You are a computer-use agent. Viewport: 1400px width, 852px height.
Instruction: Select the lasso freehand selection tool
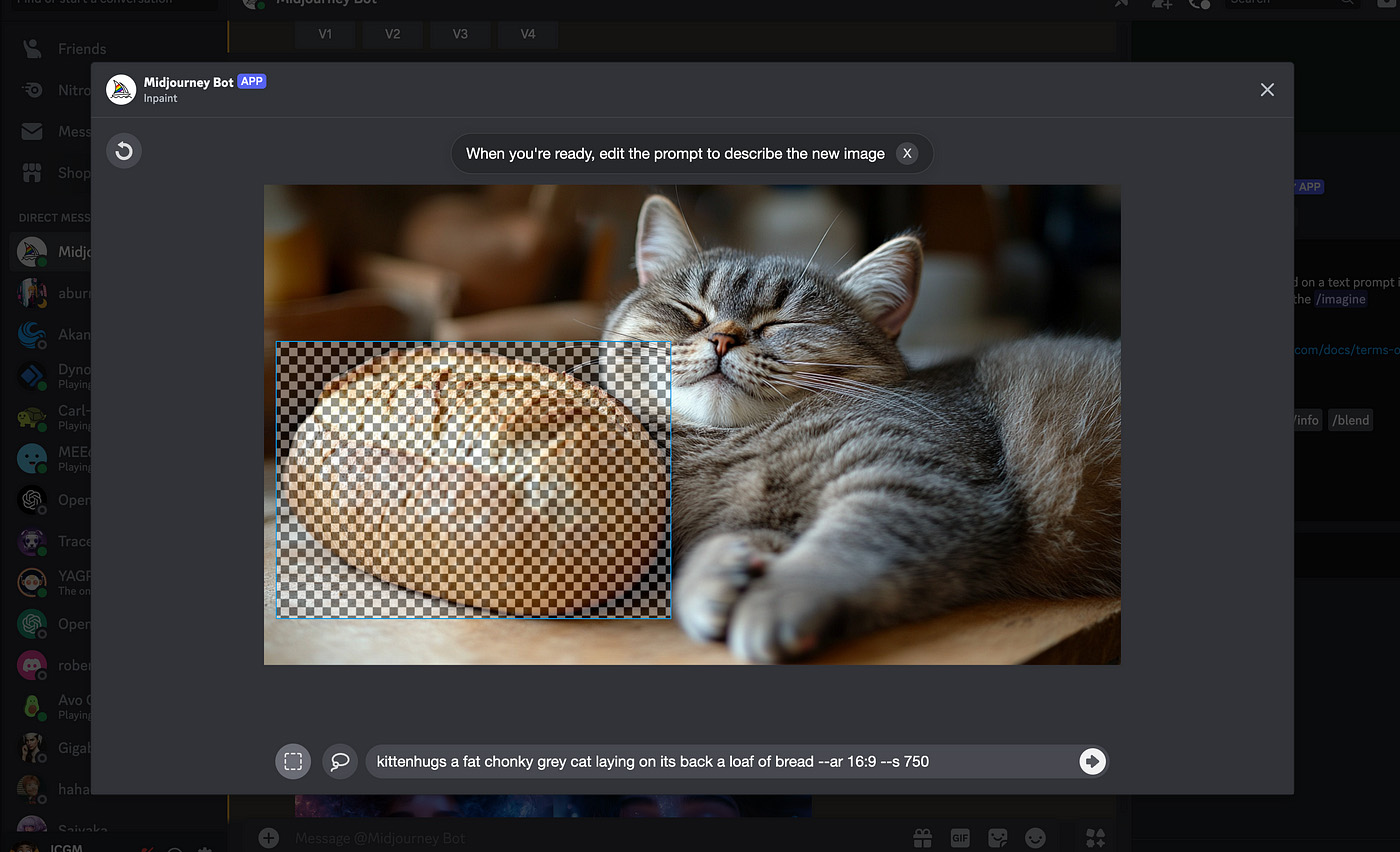tap(340, 761)
